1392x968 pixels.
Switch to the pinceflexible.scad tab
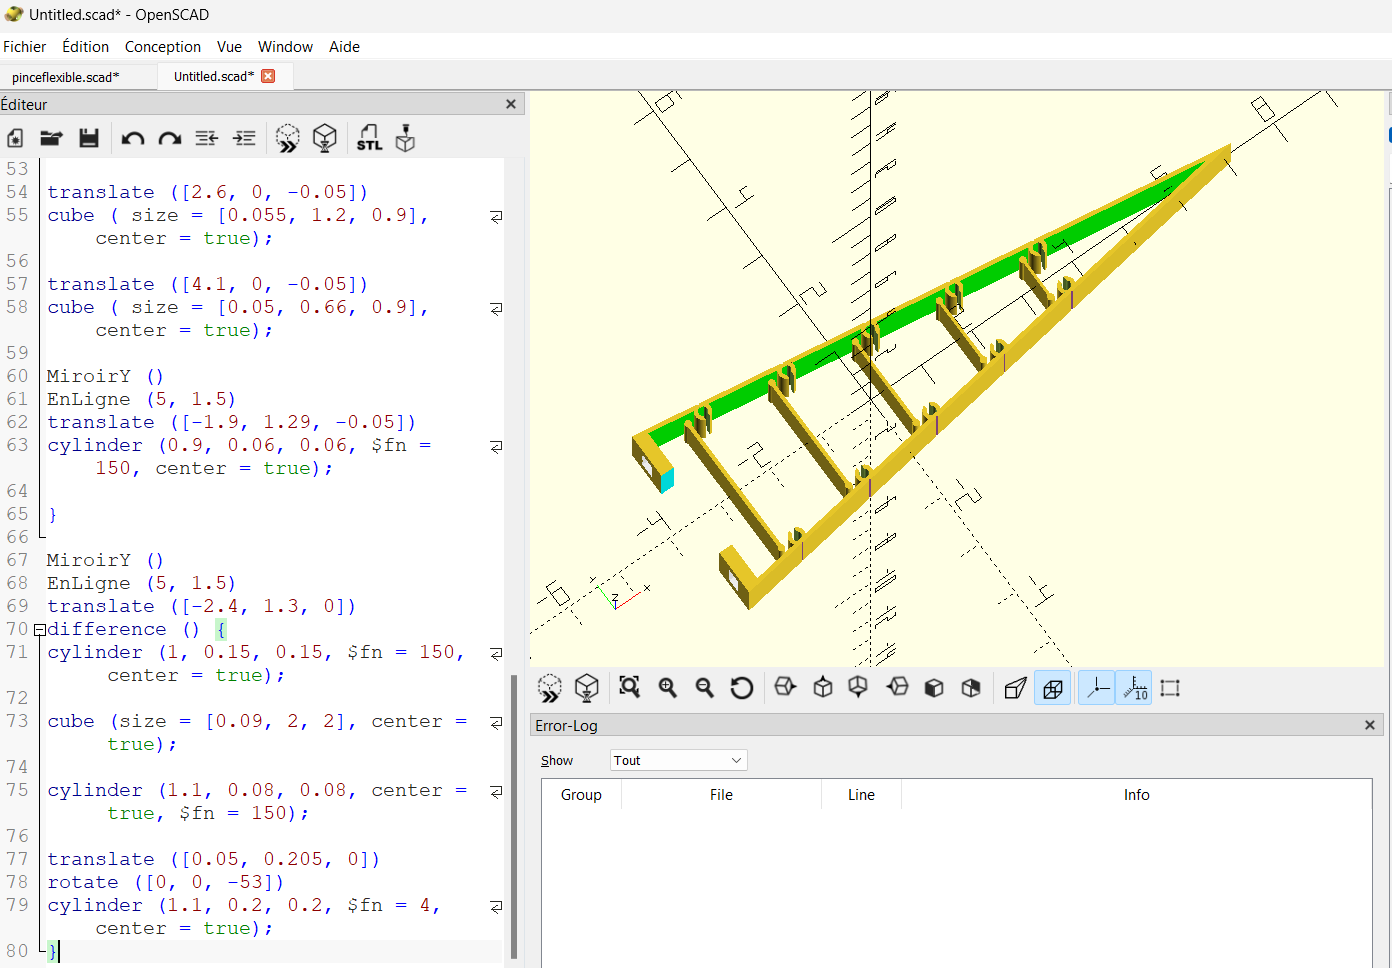[66, 77]
